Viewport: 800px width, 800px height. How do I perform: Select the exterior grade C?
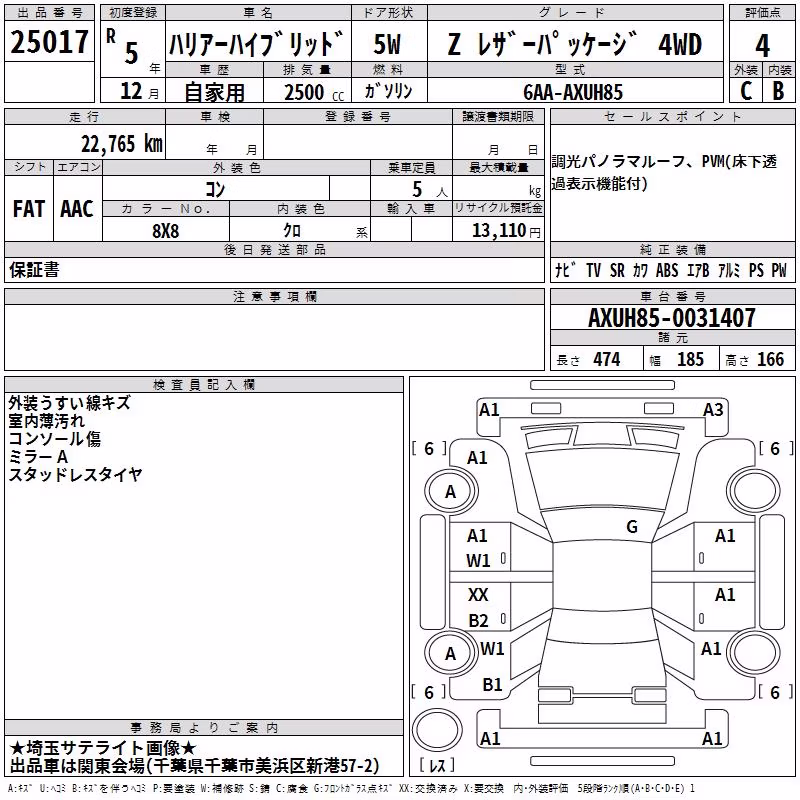click(746, 91)
